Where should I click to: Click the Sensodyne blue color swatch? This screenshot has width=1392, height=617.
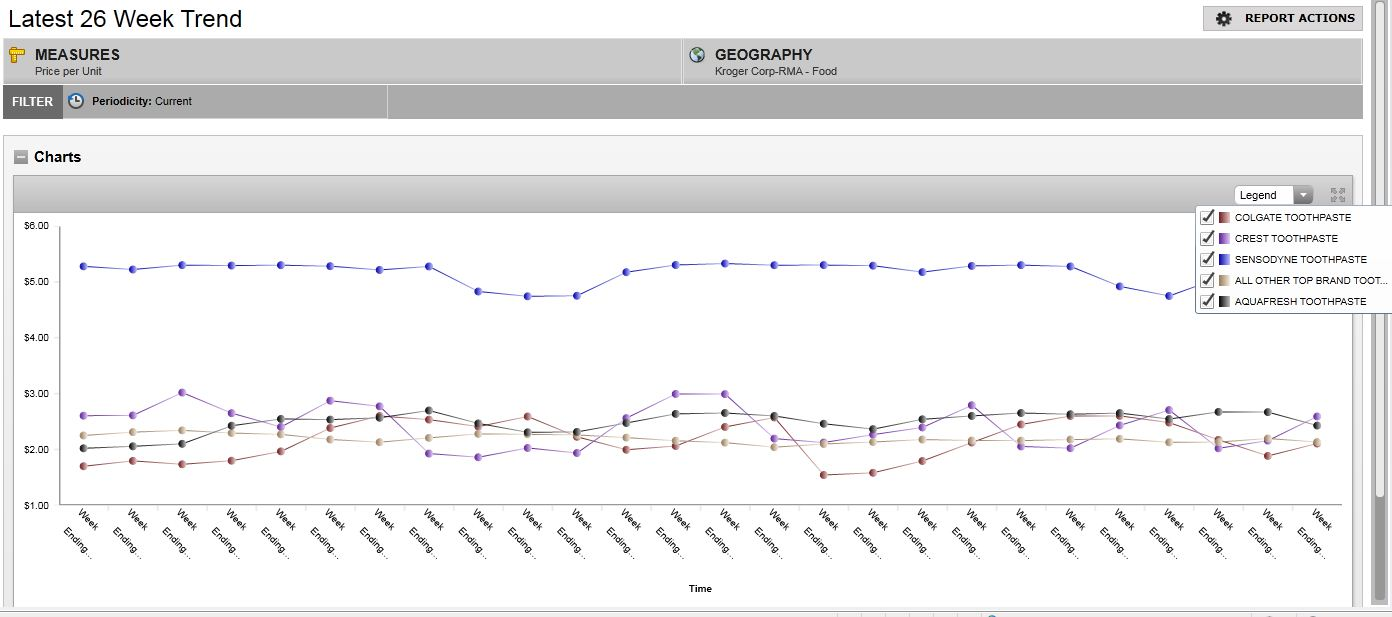click(1225, 259)
